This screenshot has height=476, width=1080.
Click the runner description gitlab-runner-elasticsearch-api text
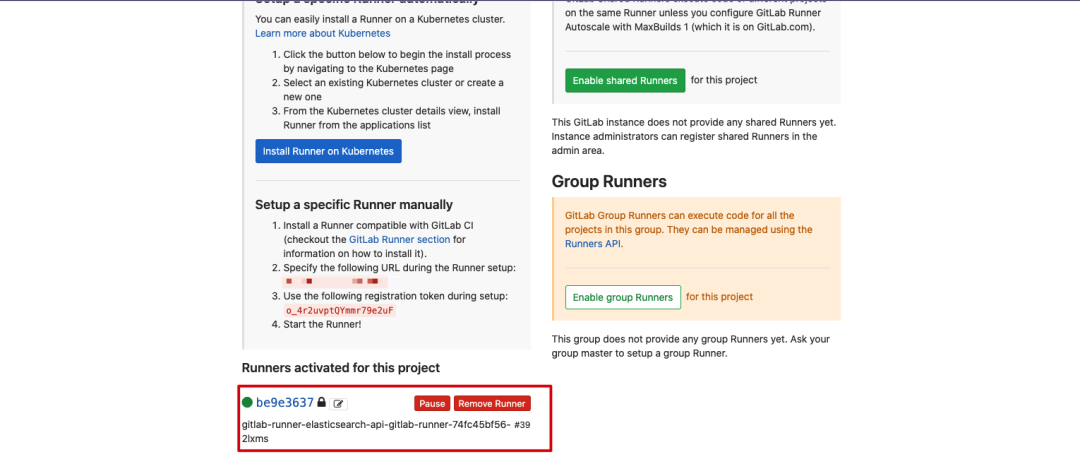(376, 425)
